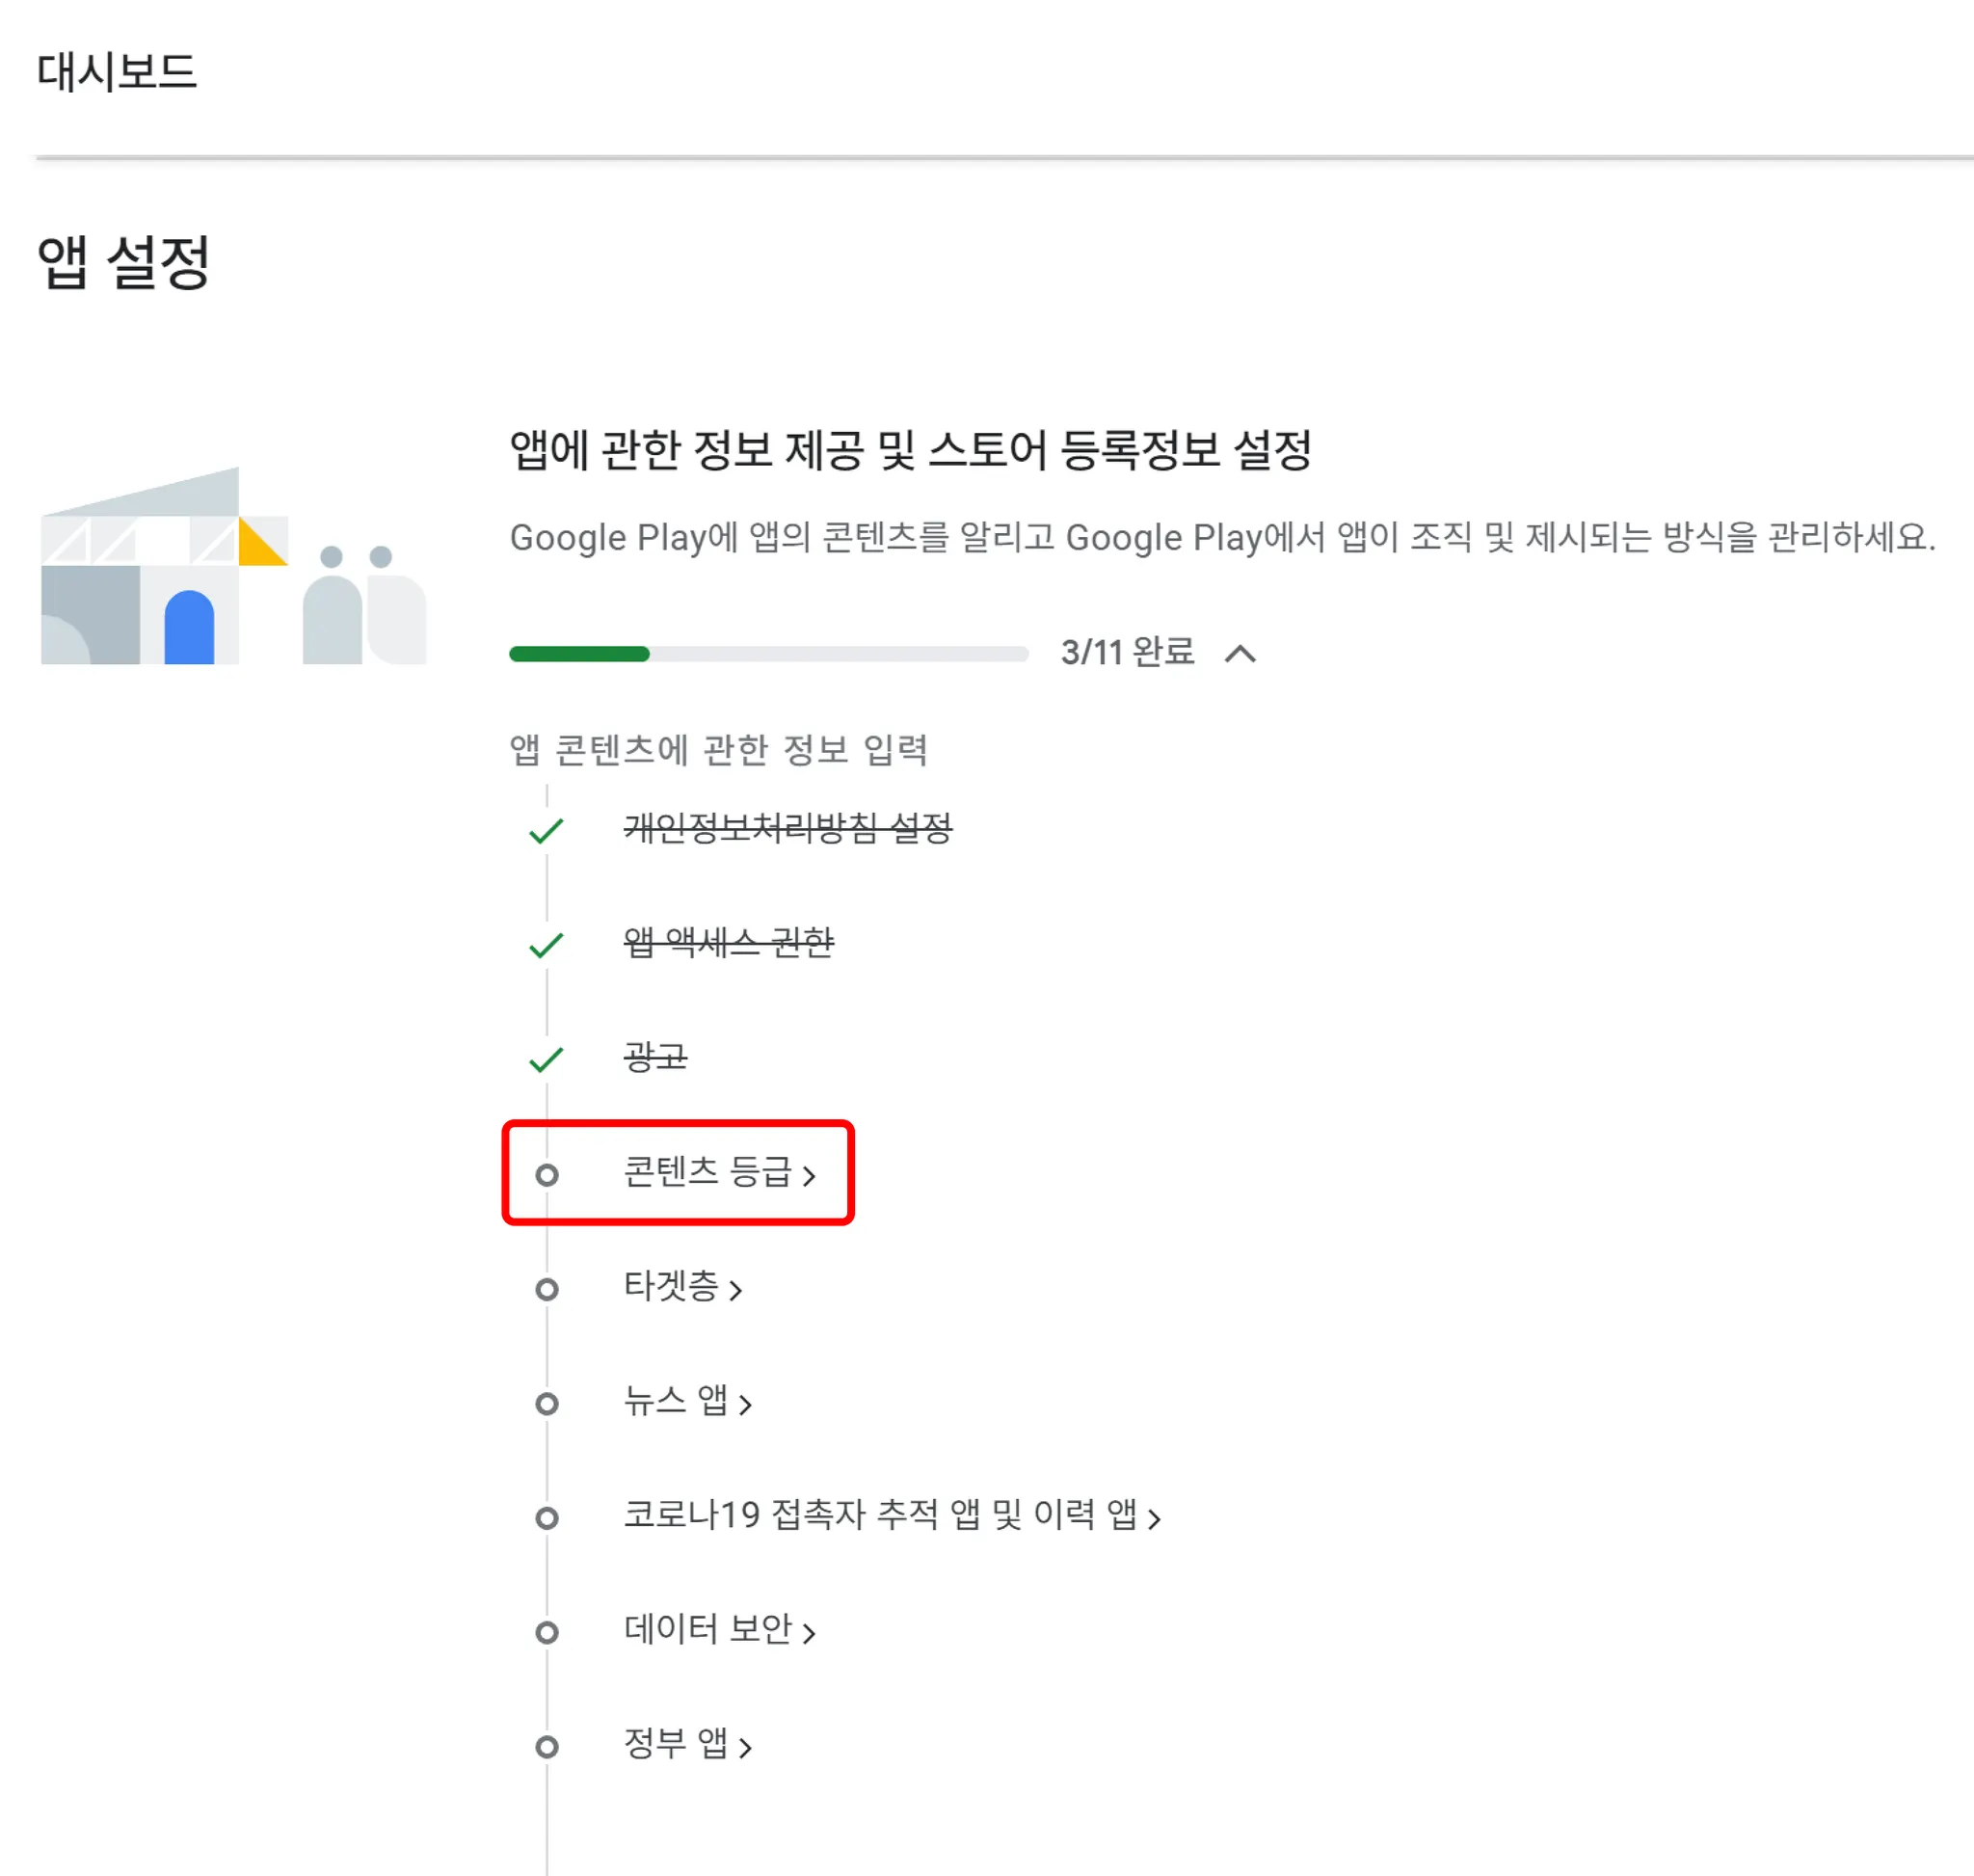This screenshot has width=1974, height=1876.
Task: Click green checkmark beside 앱 액세스 권한
Action: pos(546,944)
